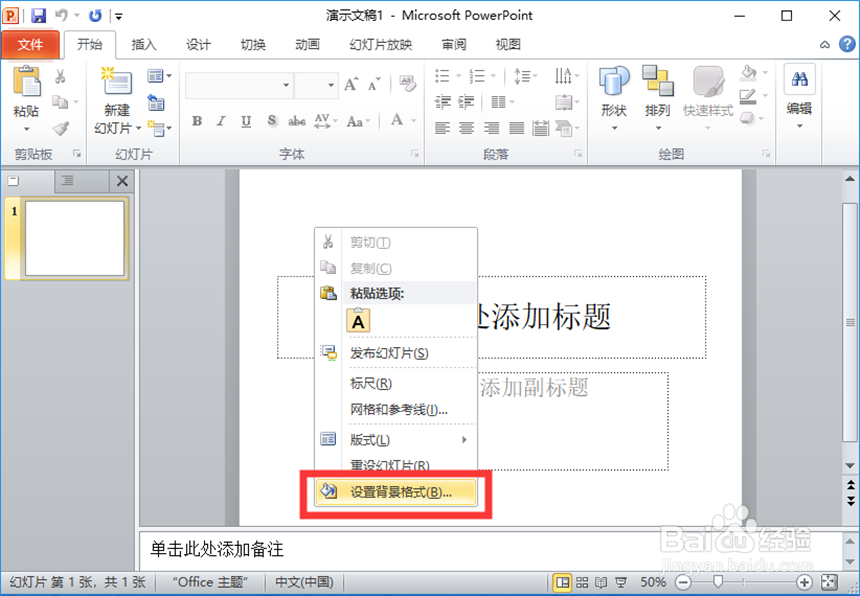The height and width of the screenshot is (596, 860).
Task: Align text right in paragraph group
Action: click(x=491, y=128)
